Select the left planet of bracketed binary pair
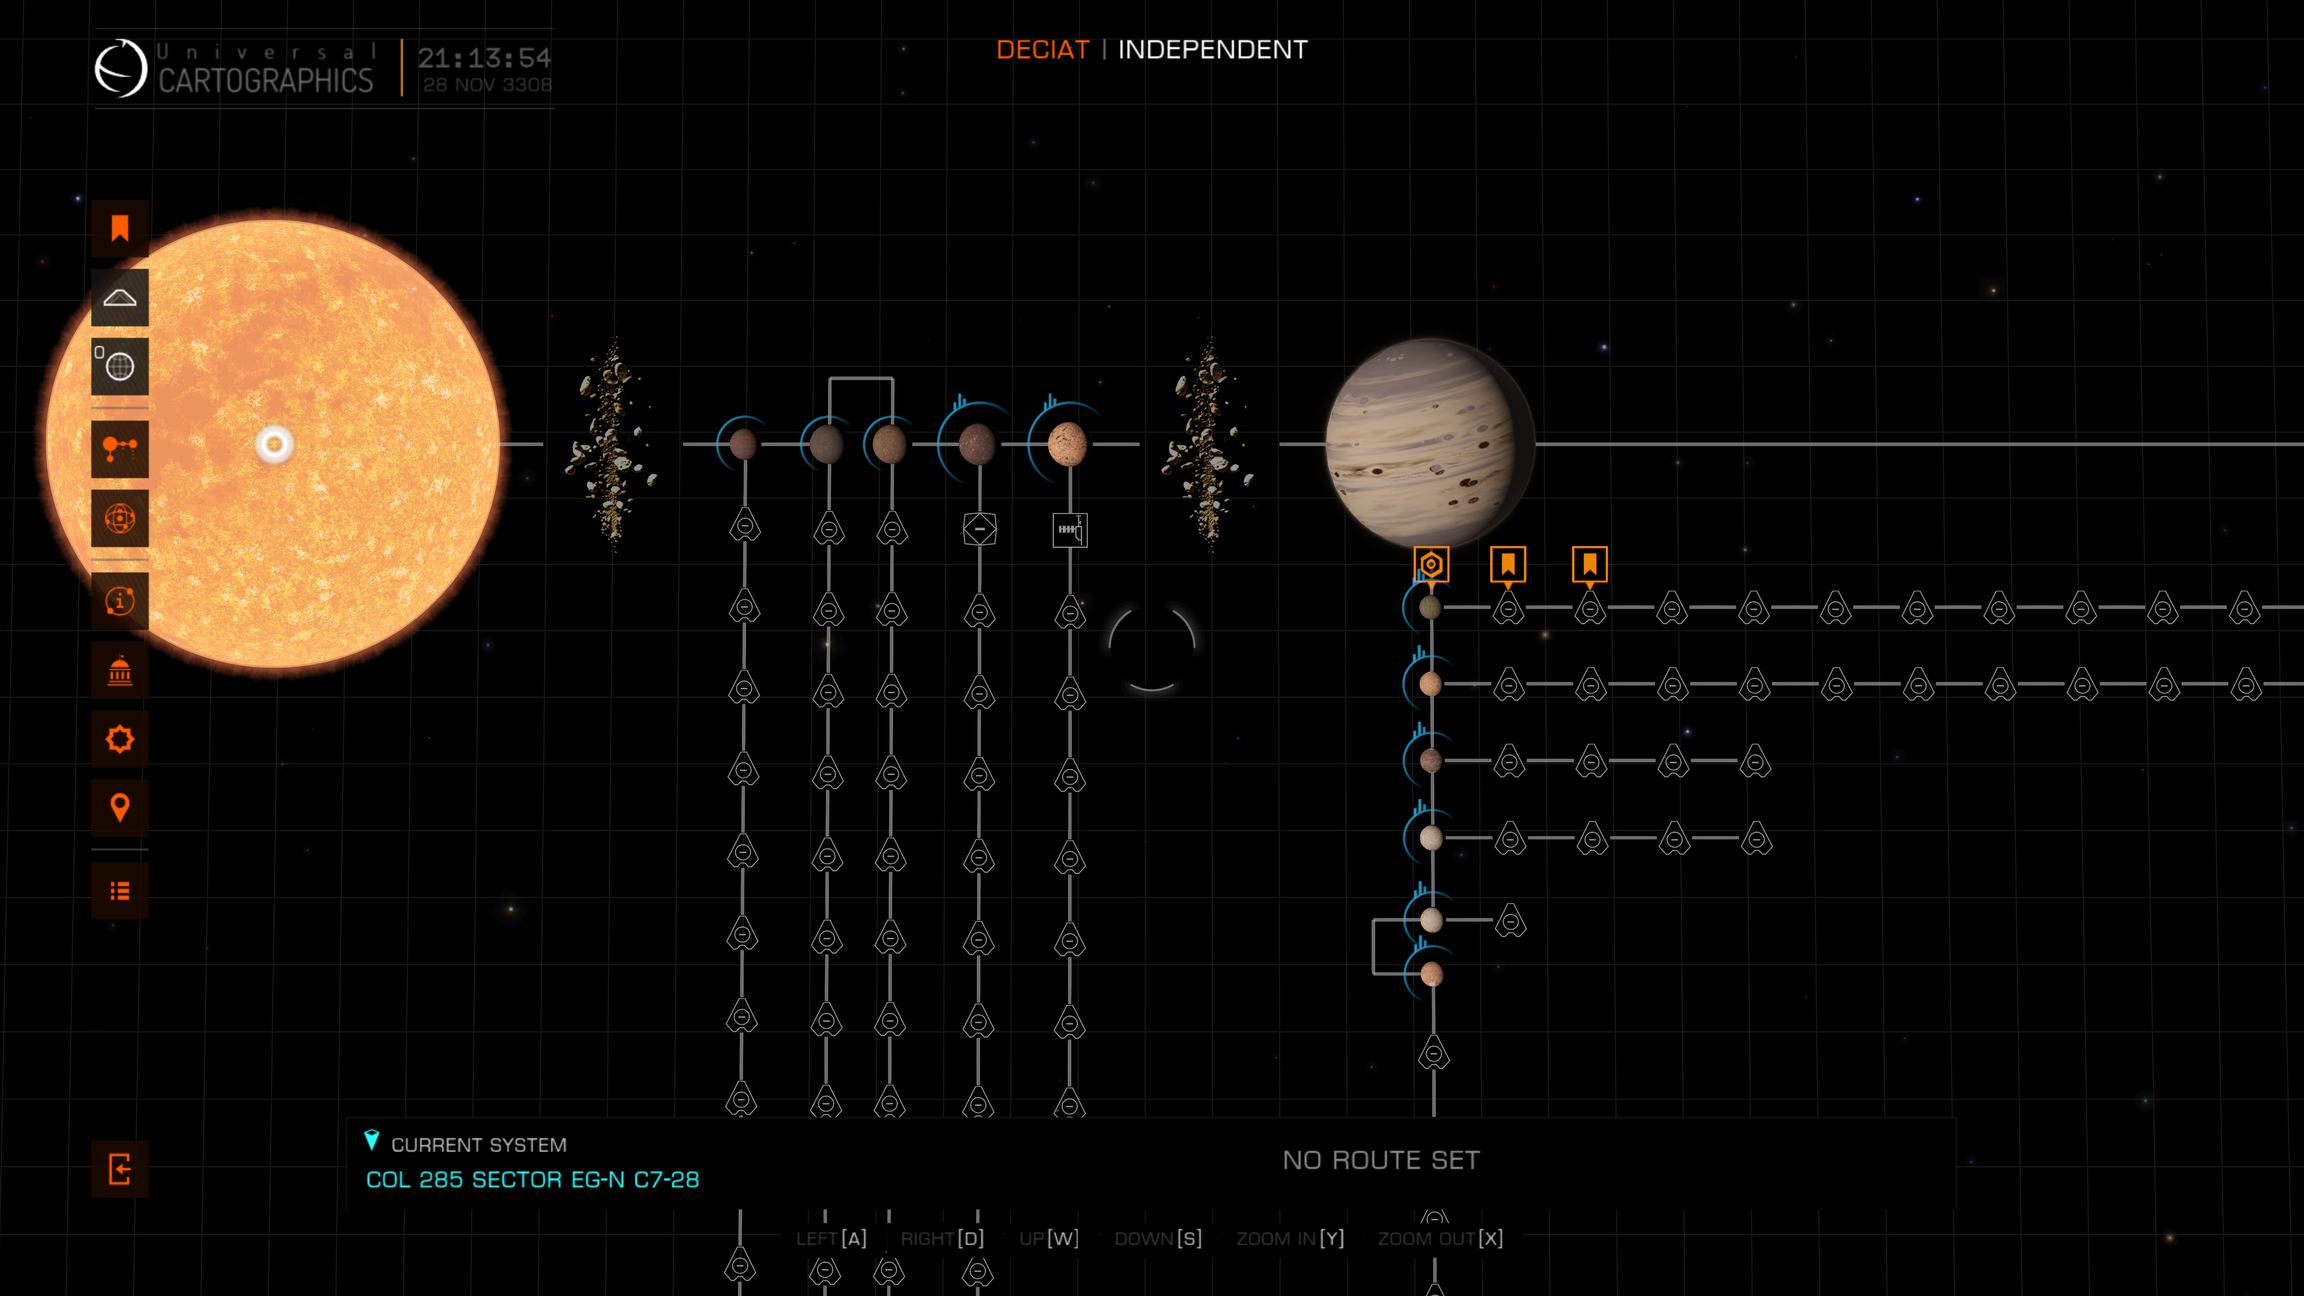This screenshot has height=1296, width=2304. click(827, 444)
